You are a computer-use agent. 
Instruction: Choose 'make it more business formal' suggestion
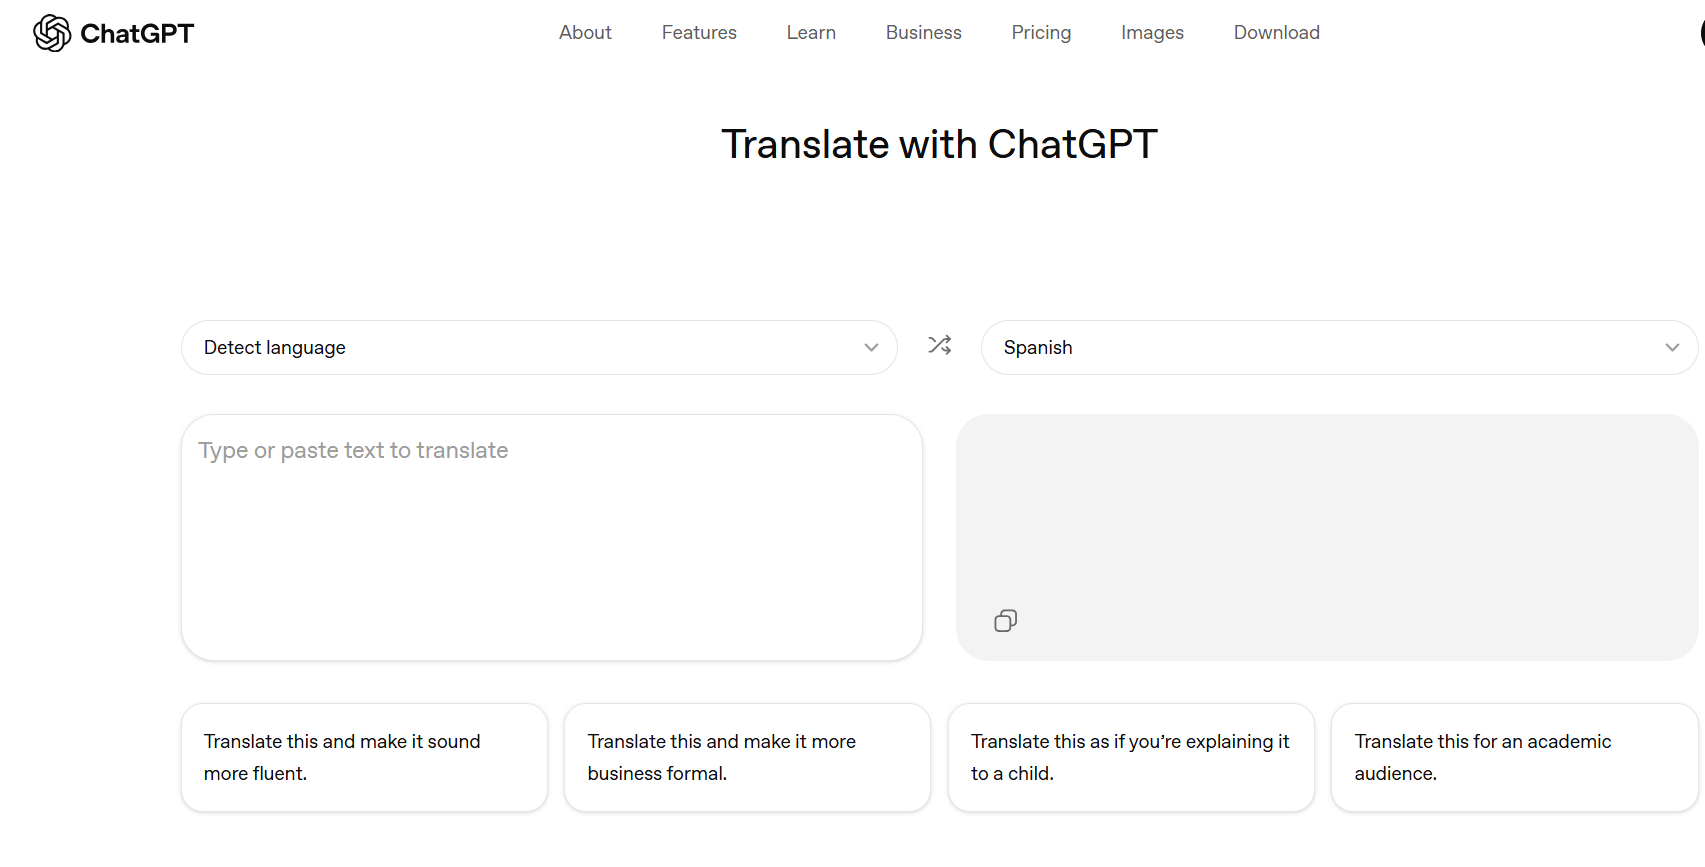point(747,757)
